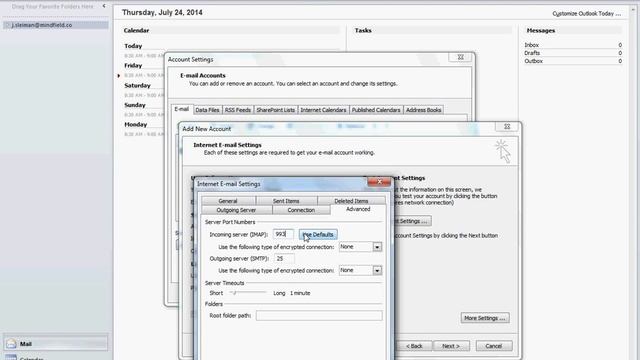Switch to the Connection tab
The height and width of the screenshot is (360, 640).
301,210
